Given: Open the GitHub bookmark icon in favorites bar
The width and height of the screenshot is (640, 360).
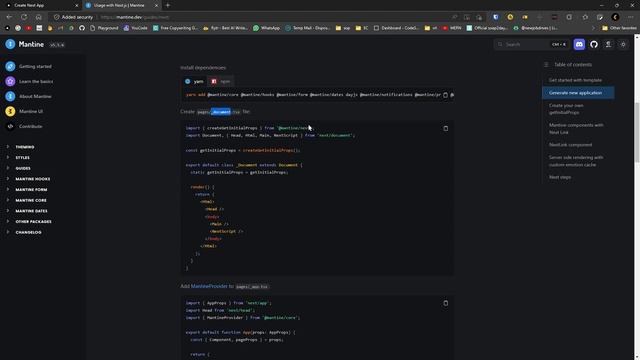Looking at the screenshot, I should click(x=82, y=28).
